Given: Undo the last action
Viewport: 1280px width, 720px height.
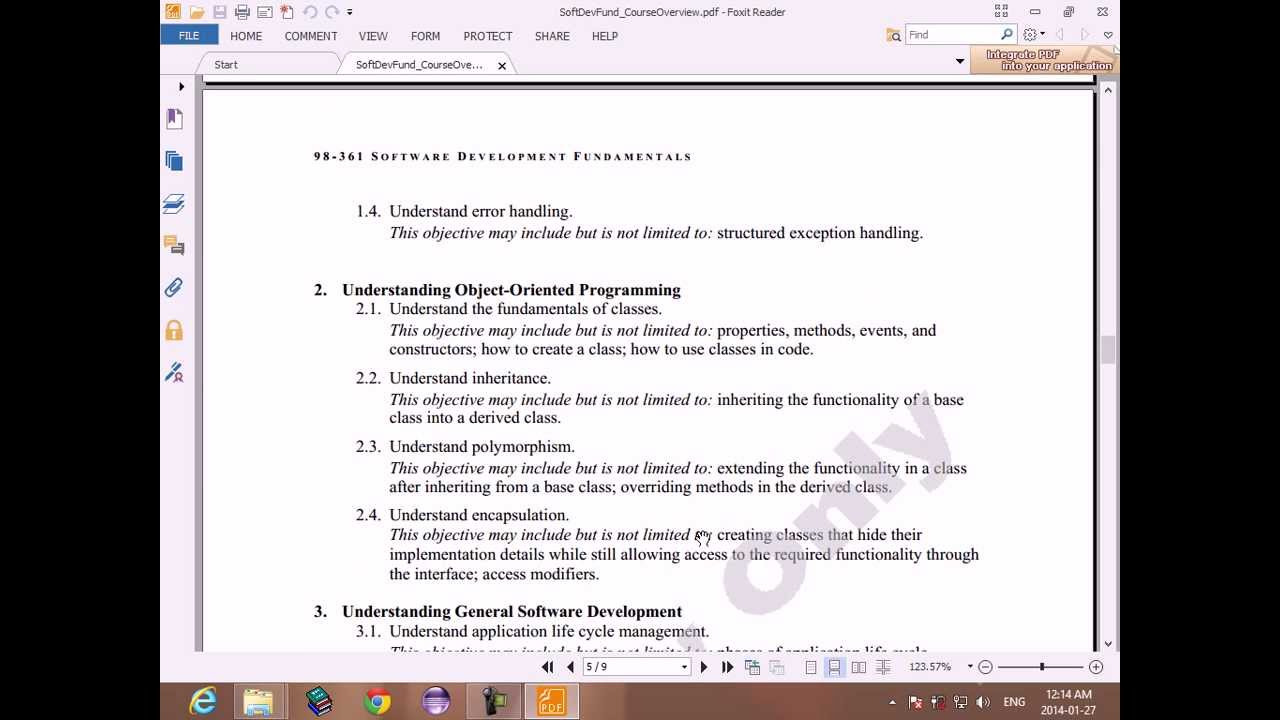Looking at the screenshot, I should (309, 12).
